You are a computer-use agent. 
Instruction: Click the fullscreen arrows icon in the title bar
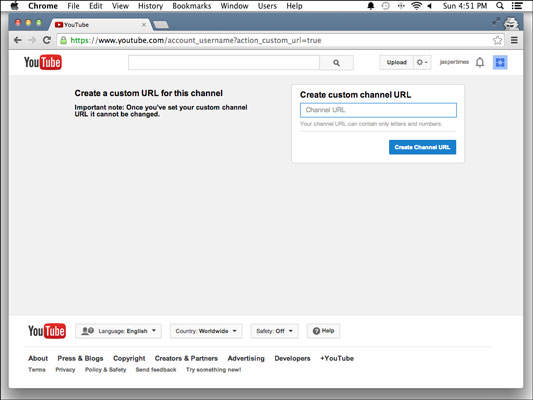[x=496, y=21]
